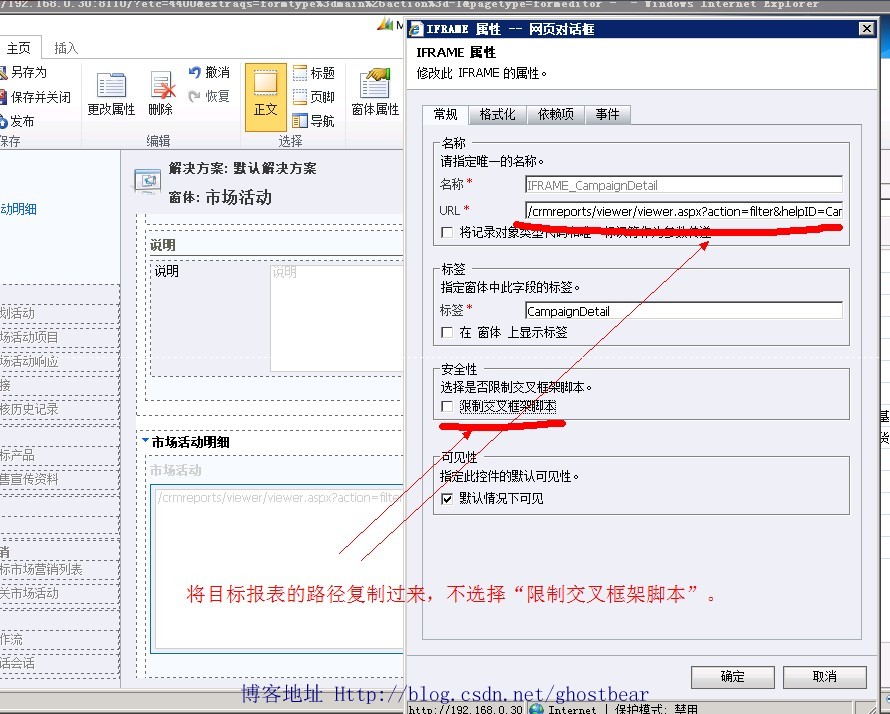Image resolution: width=890 pixels, height=714 pixels.
Task: Toggle 默认情况下可见 checkbox
Action: click(447, 499)
